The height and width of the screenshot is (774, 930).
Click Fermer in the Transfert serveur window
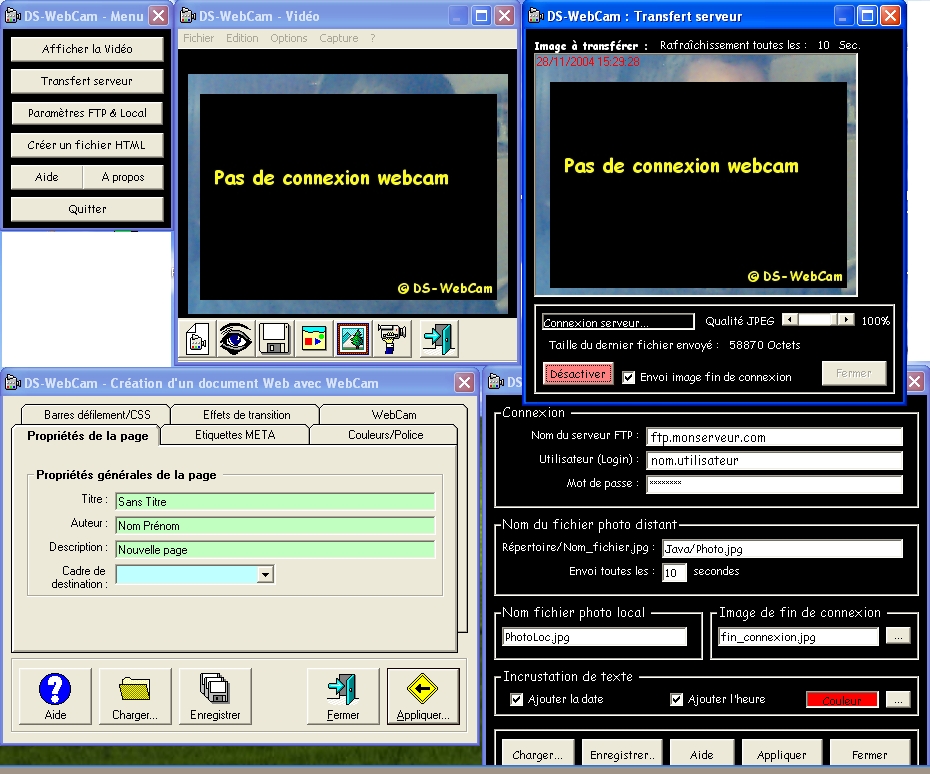(x=853, y=374)
